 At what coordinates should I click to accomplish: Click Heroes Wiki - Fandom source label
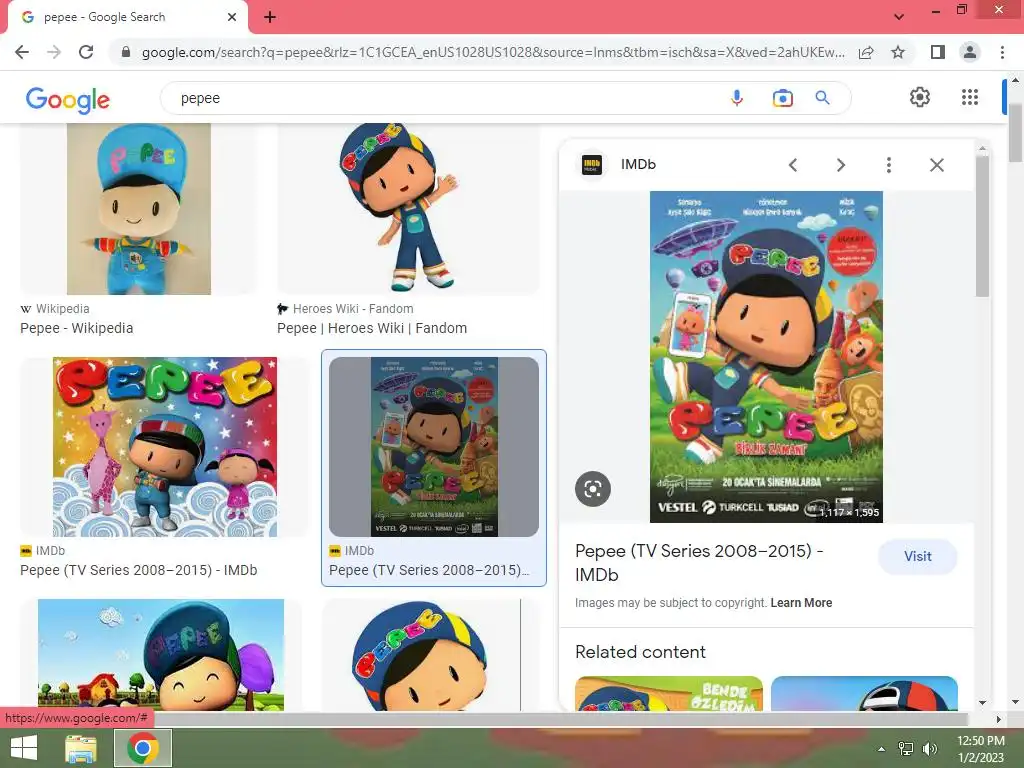click(353, 309)
